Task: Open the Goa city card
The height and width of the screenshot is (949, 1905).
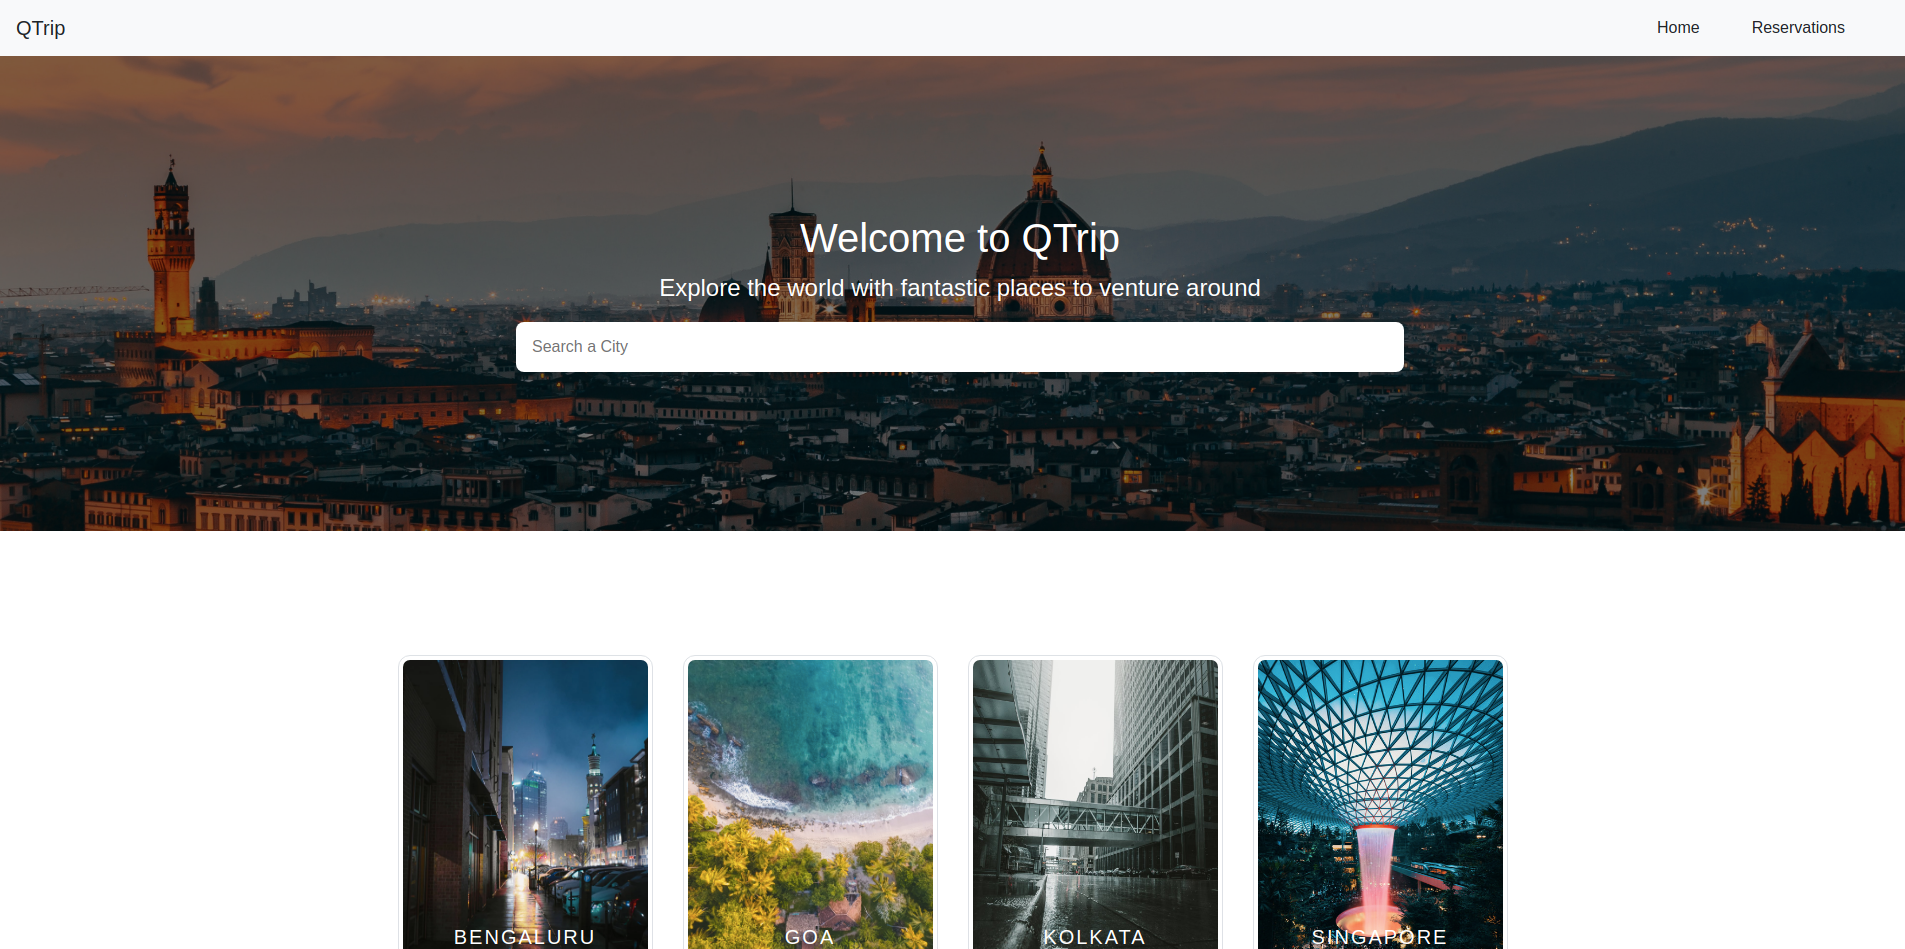Action: (810, 800)
